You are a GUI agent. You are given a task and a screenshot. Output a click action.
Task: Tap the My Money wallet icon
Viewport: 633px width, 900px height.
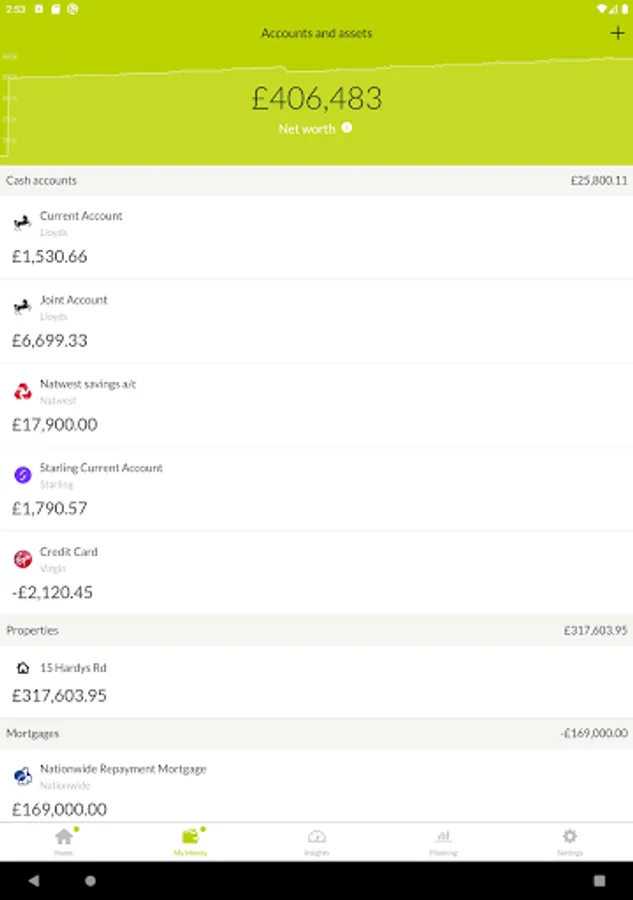click(190, 837)
